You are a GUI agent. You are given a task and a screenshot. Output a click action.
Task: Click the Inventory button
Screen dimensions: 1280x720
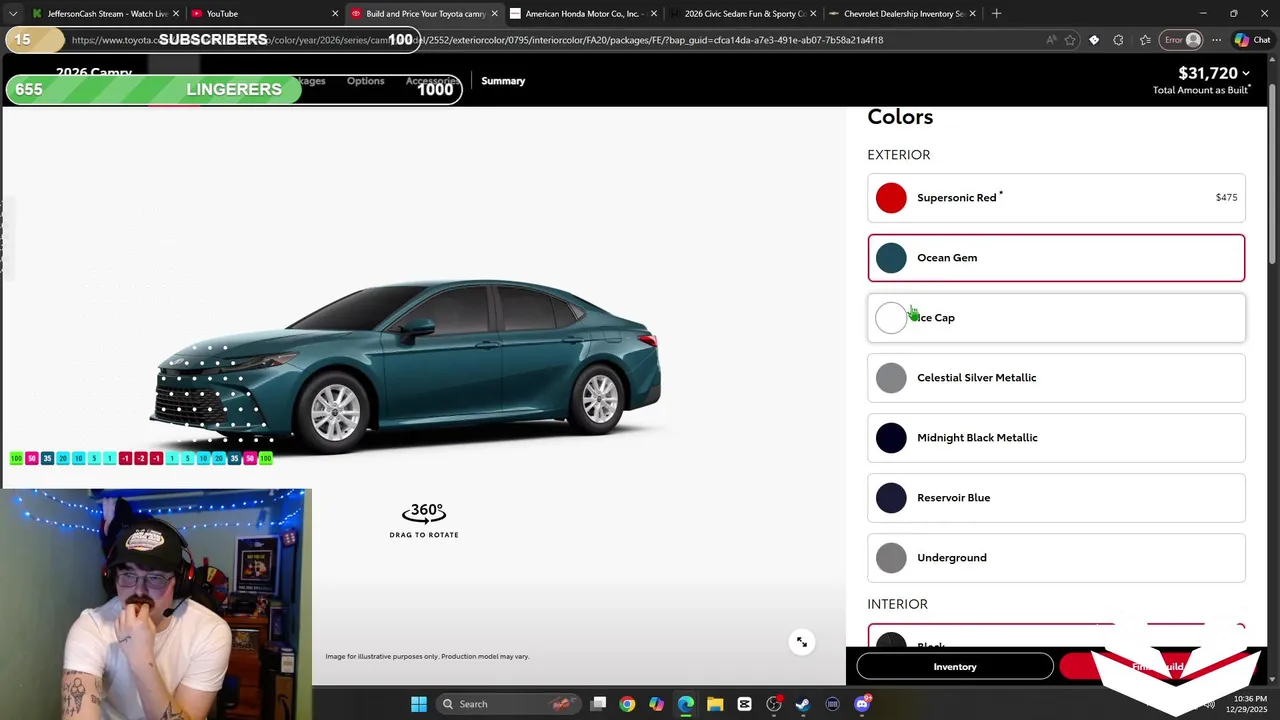[x=955, y=667]
